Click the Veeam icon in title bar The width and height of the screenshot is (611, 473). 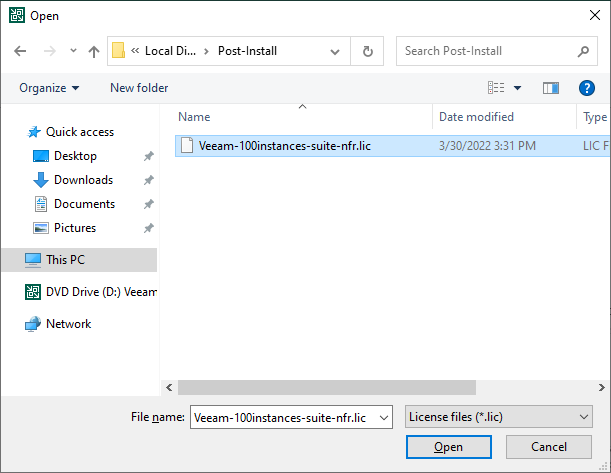17,15
